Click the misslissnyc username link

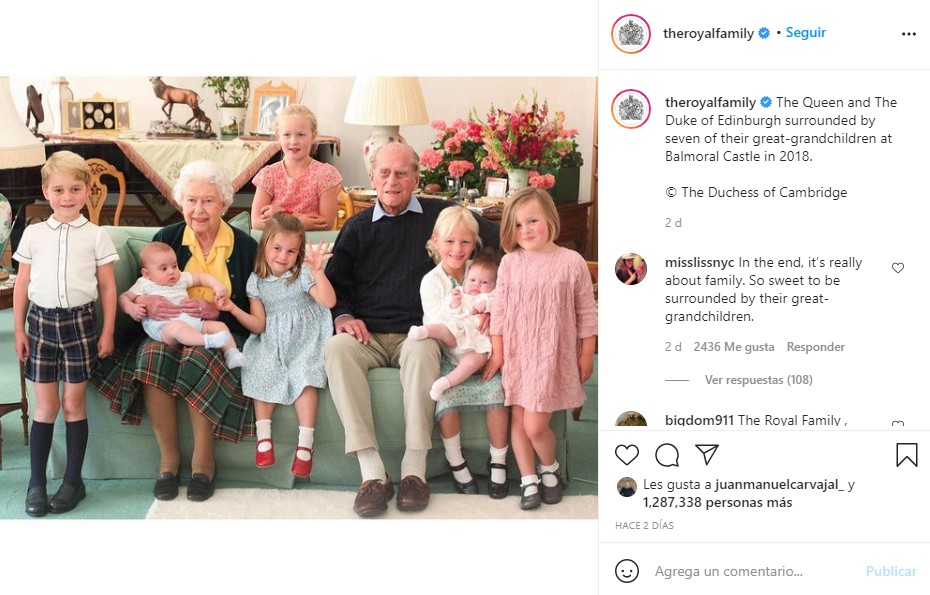click(x=699, y=262)
